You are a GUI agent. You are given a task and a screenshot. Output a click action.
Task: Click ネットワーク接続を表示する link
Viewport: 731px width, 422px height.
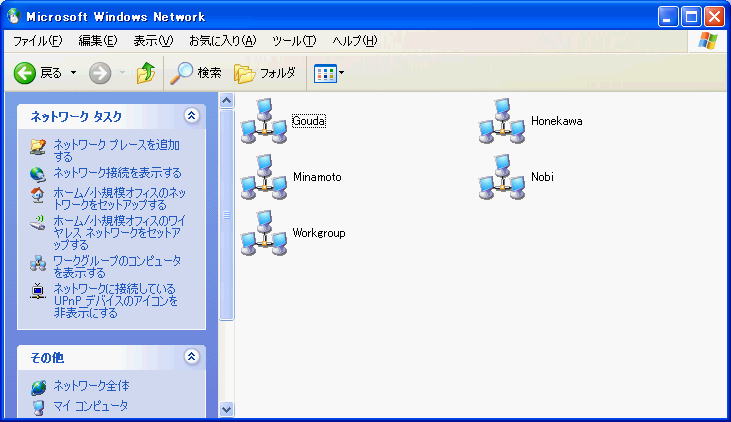[117, 173]
